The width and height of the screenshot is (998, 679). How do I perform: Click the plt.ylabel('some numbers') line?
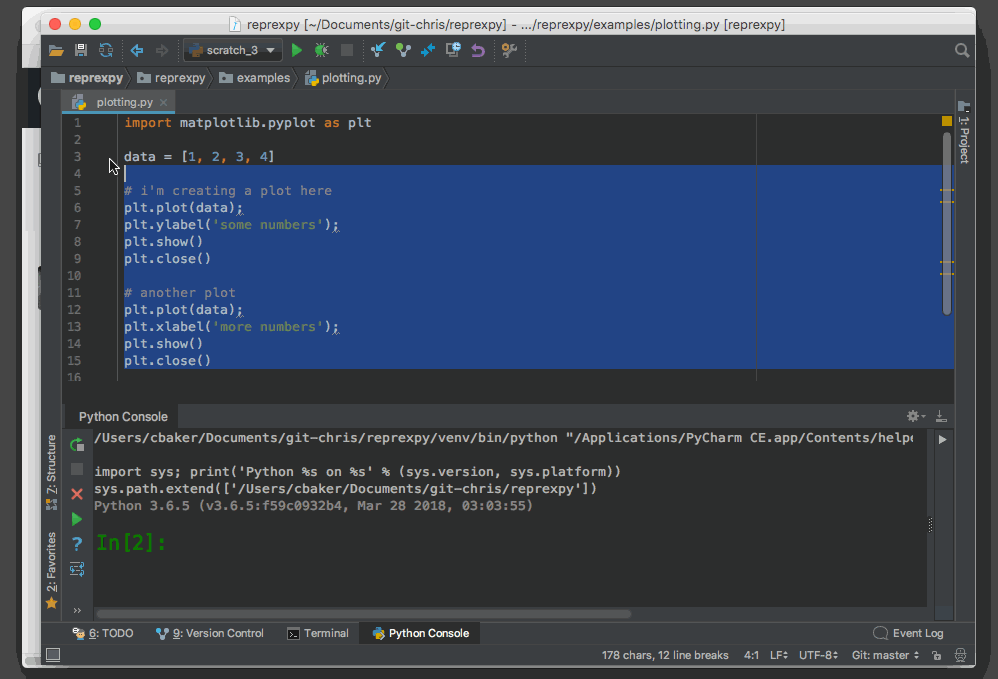(x=231, y=225)
